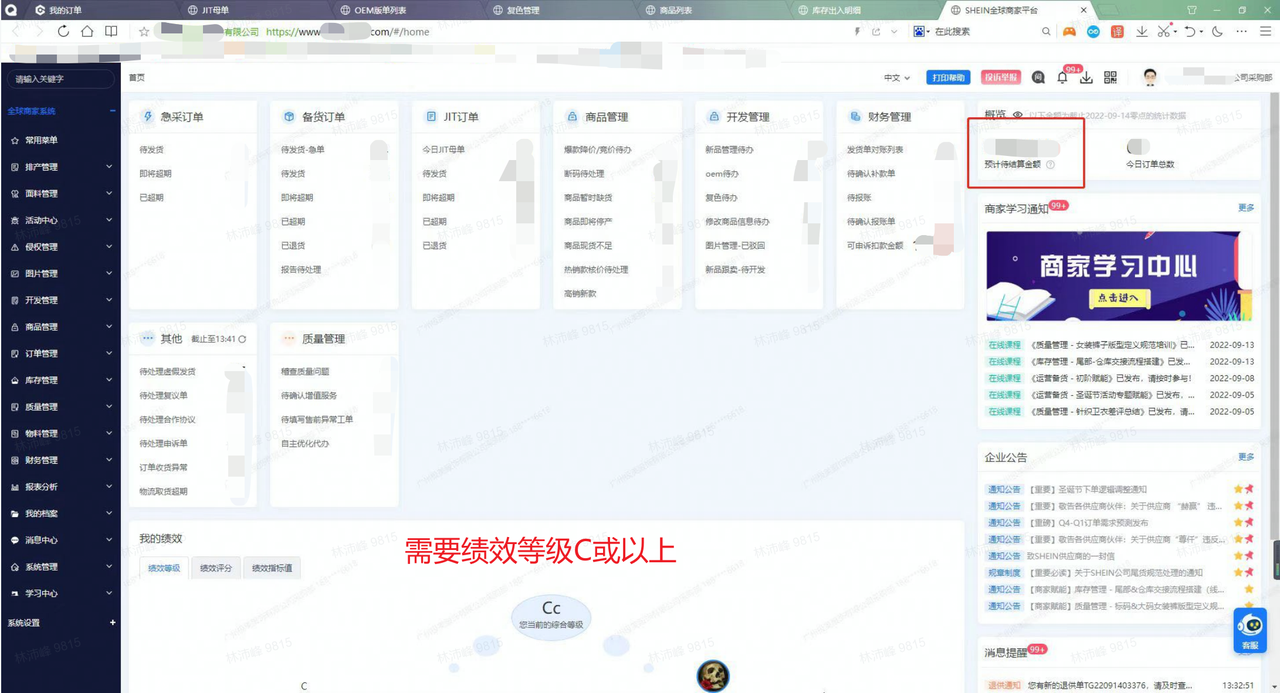Switch to the 绩效评分 tab
This screenshot has width=1280, height=693.
point(215,568)
